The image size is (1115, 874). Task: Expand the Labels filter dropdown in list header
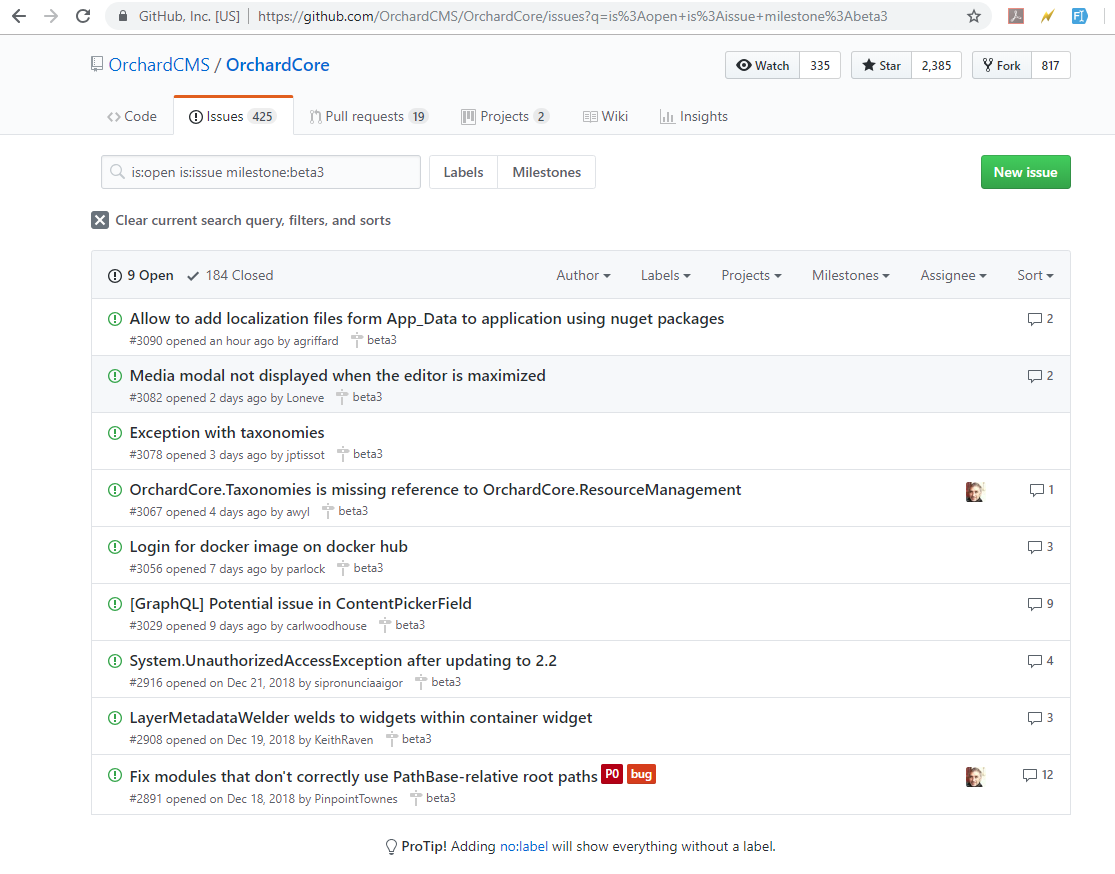click(666, 275)
